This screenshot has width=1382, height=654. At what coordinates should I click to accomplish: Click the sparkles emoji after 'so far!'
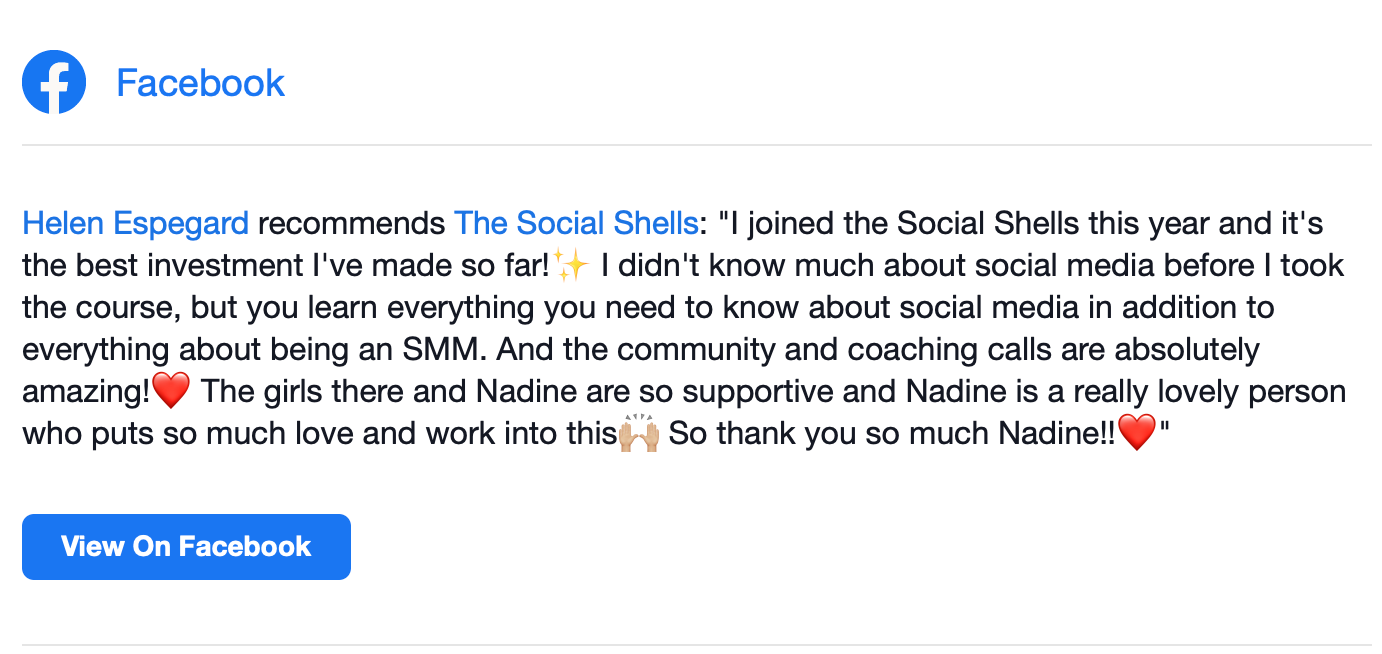(571, 266)
